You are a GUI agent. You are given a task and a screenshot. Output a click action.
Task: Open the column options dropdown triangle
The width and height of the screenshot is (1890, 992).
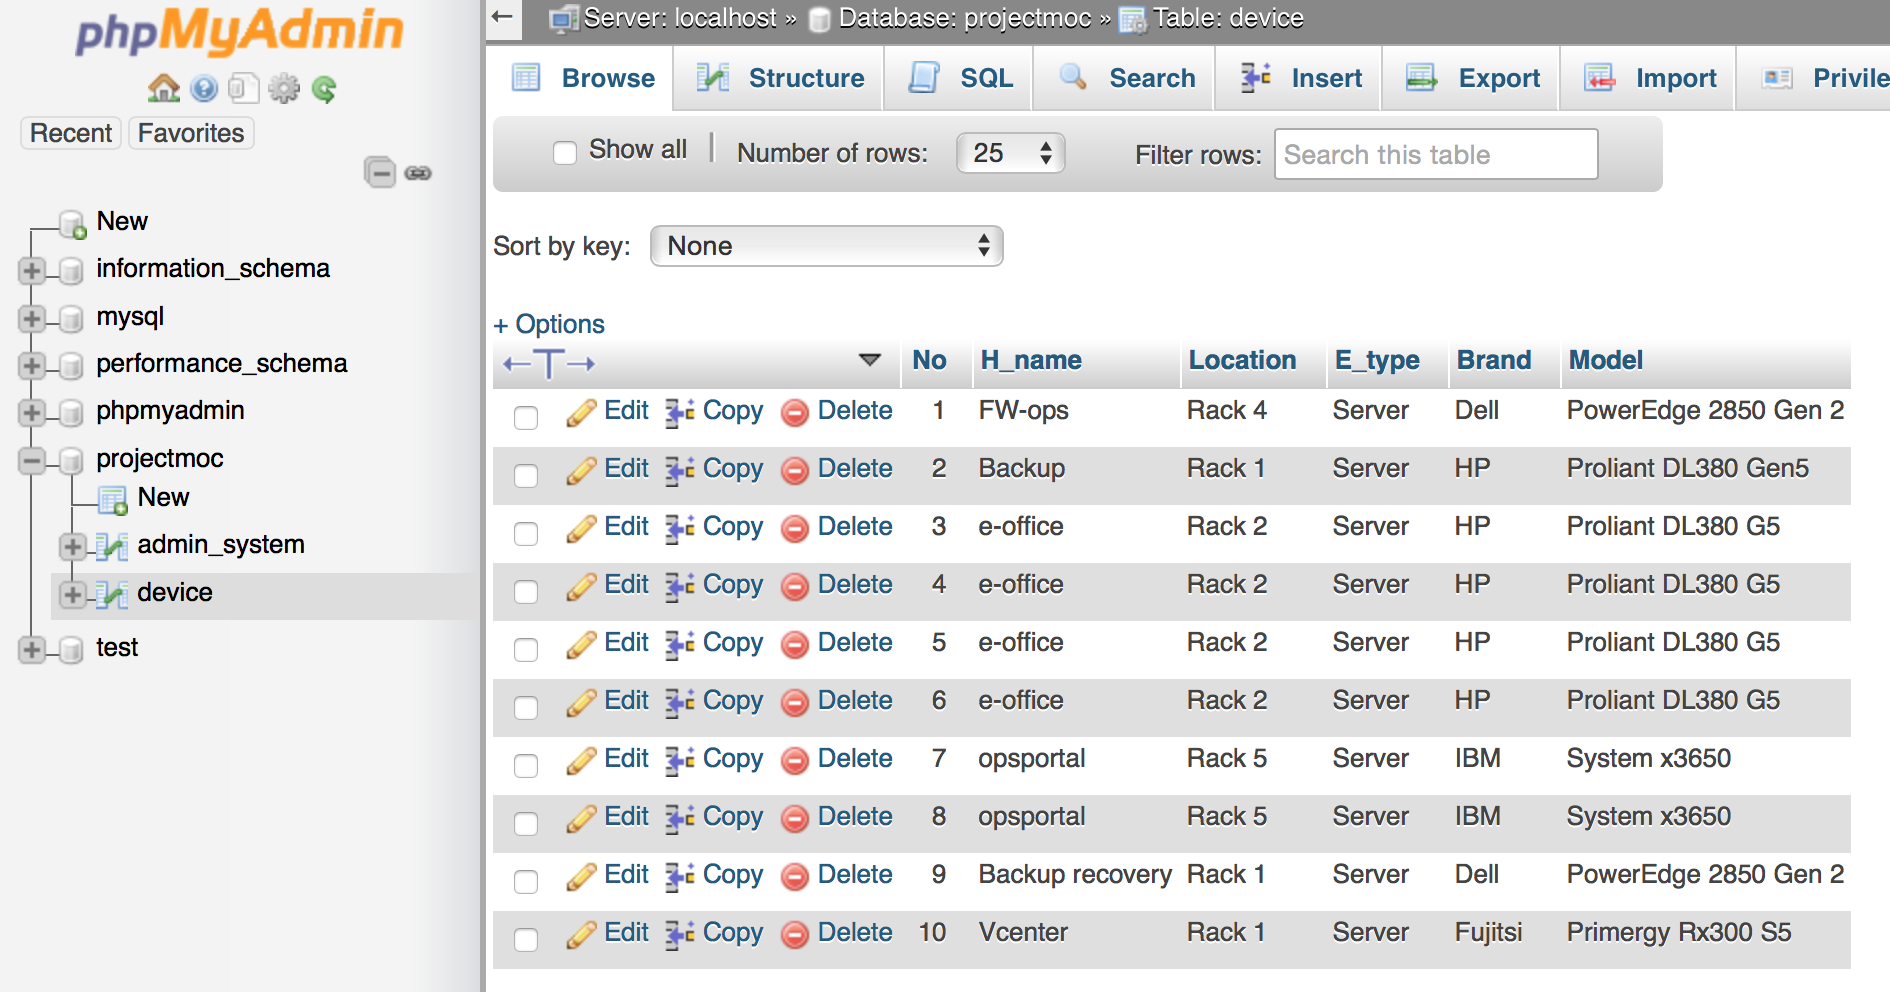point(870,360)
